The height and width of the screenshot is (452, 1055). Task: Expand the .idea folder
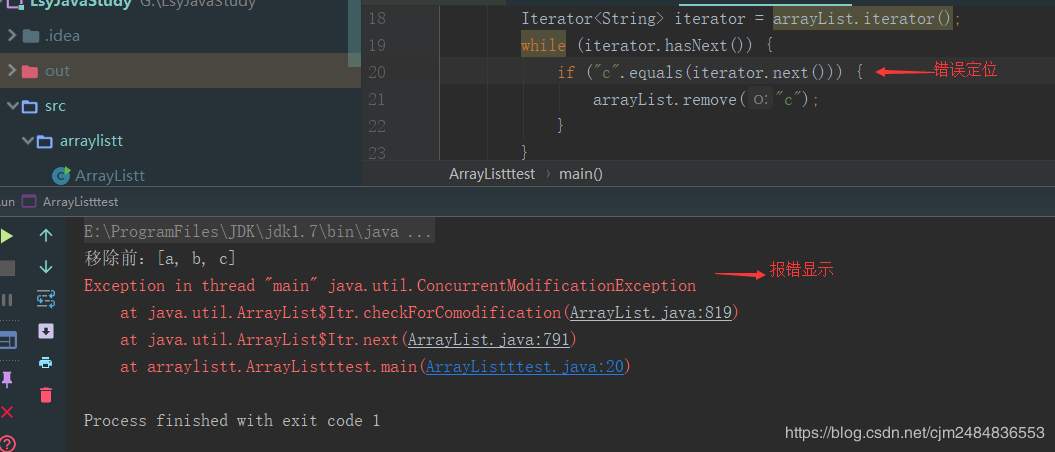coord(11,35)
